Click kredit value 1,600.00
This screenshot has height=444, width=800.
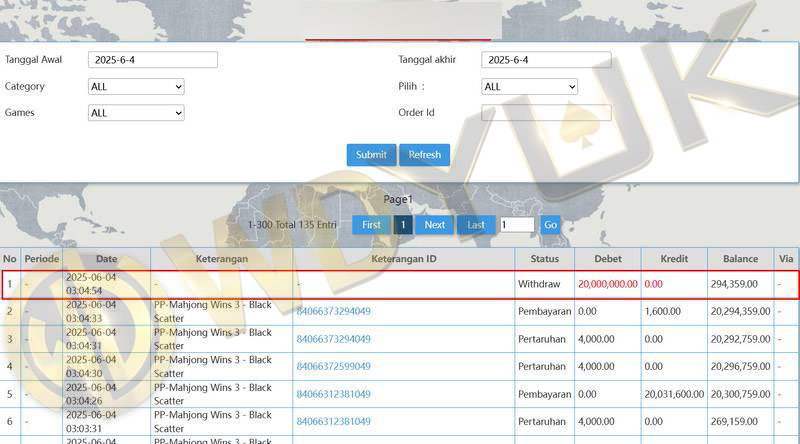coord(663,311)
